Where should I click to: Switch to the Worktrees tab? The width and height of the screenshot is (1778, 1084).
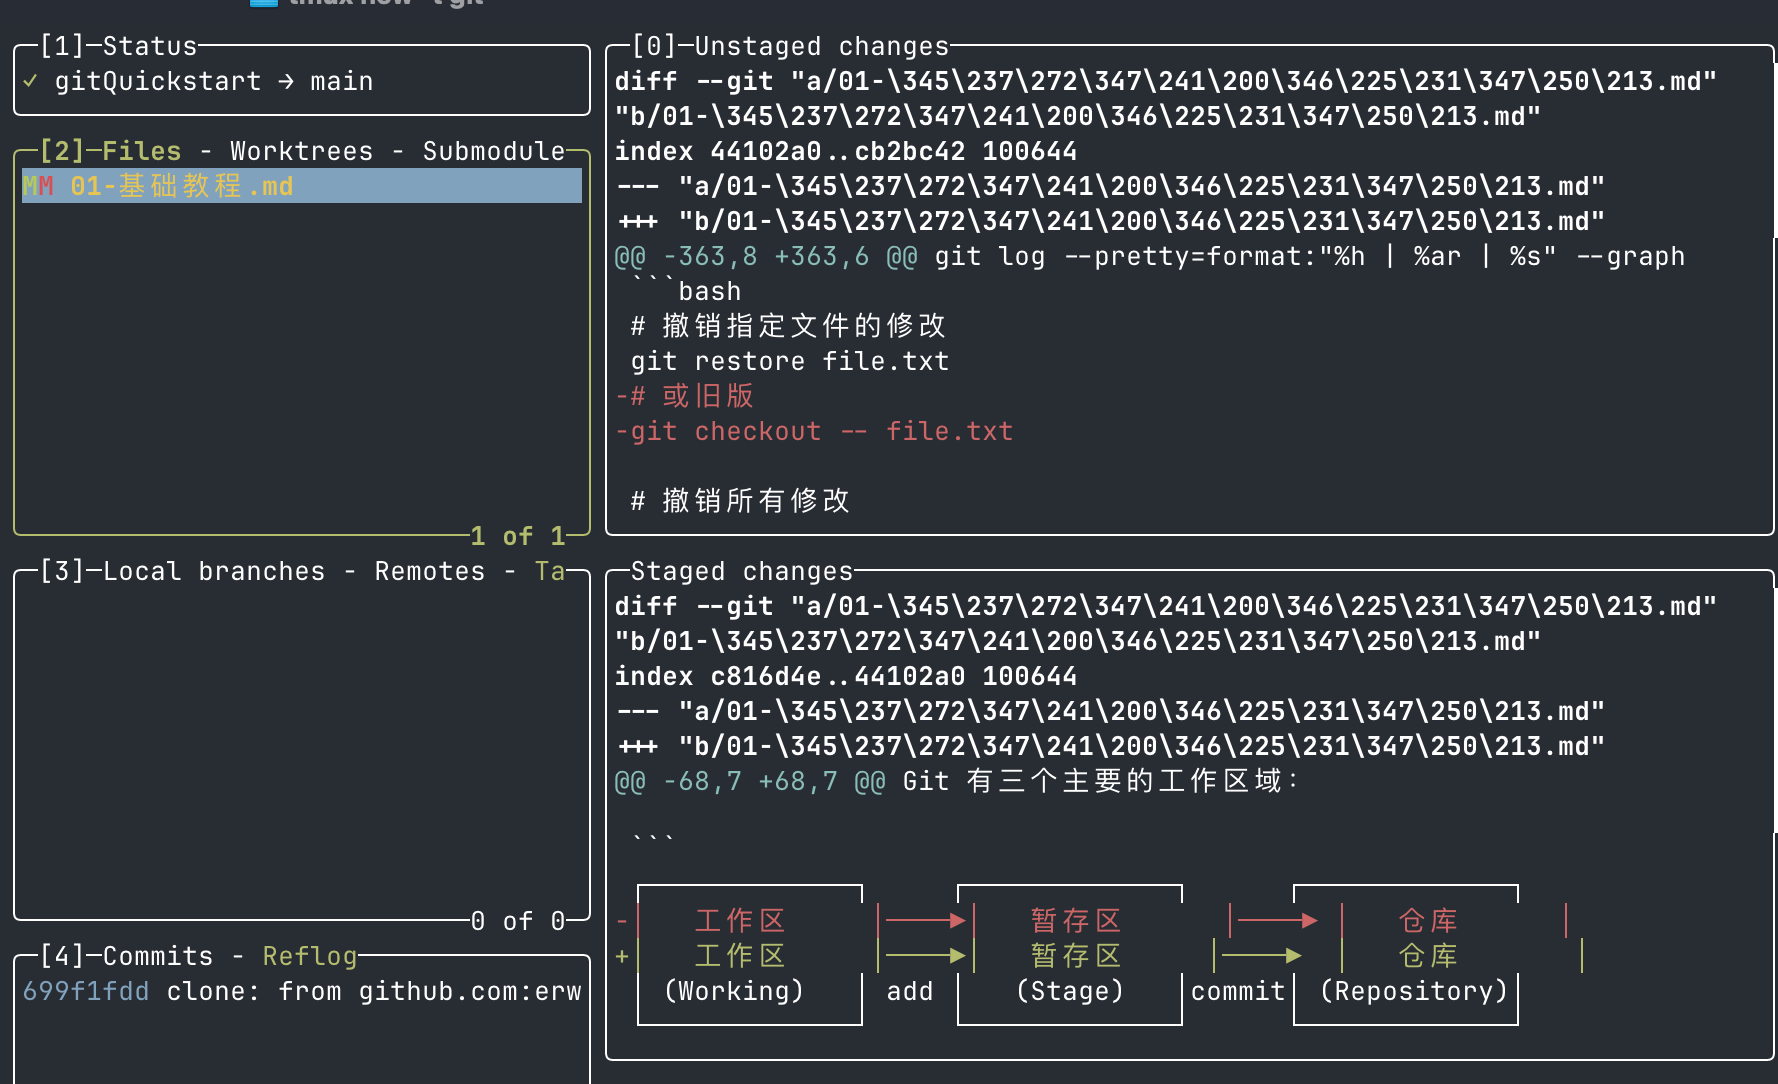coord(301,151)
